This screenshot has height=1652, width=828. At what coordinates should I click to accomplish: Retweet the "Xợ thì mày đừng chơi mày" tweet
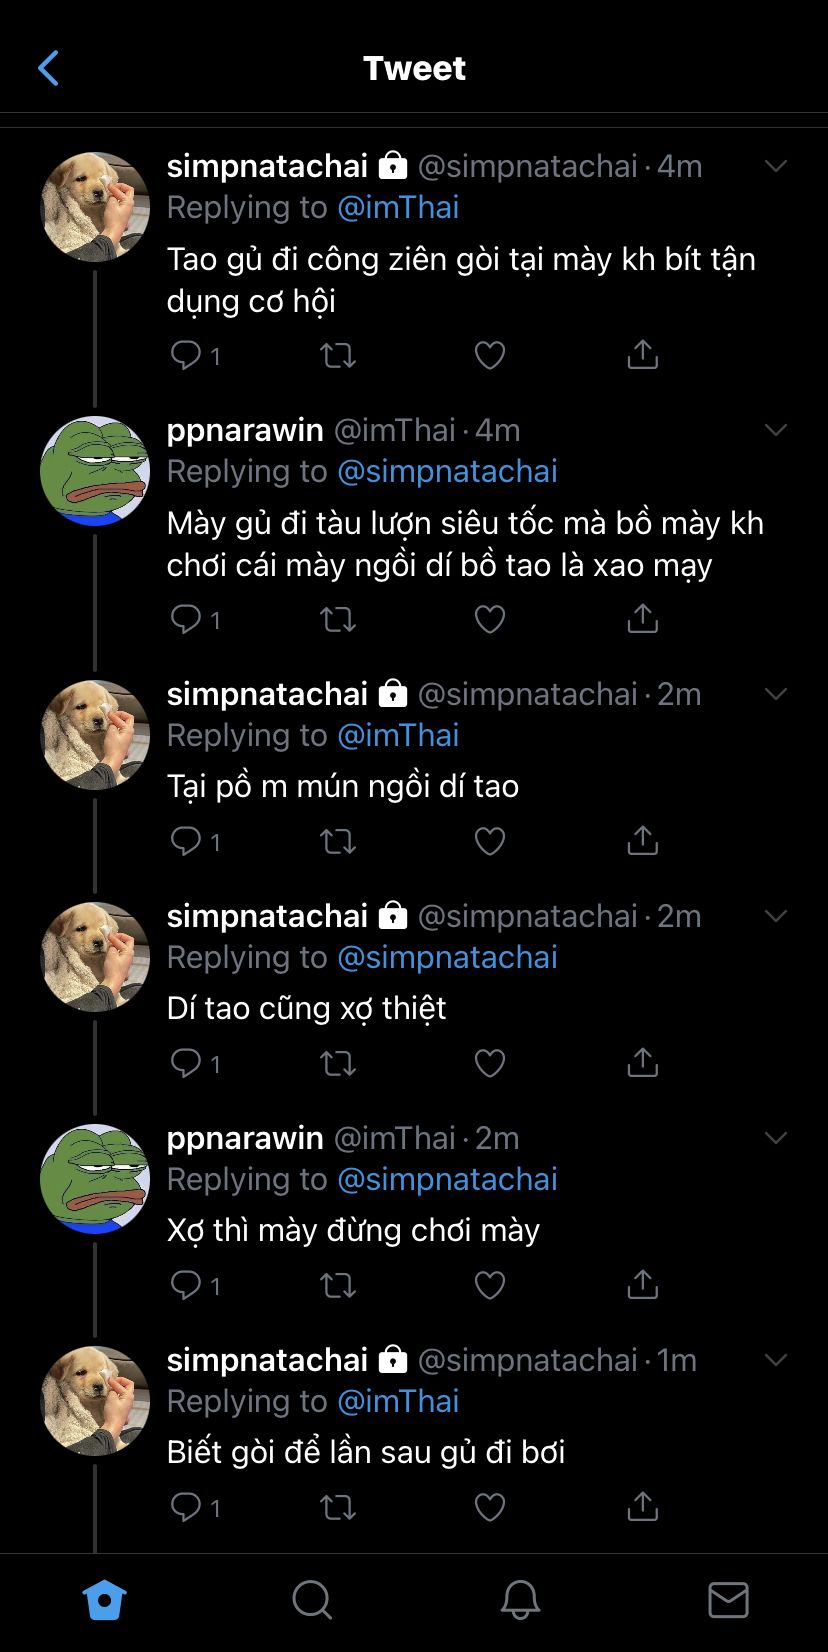coord(338,1285)
